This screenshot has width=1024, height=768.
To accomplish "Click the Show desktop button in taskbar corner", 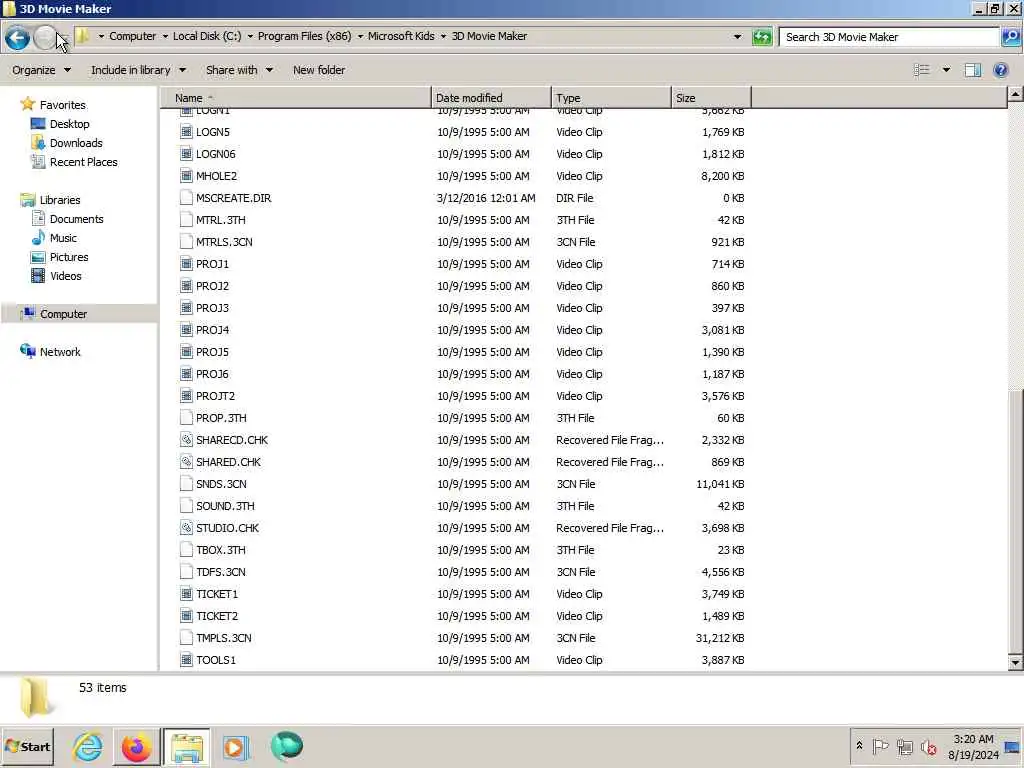I will 1014,747.
